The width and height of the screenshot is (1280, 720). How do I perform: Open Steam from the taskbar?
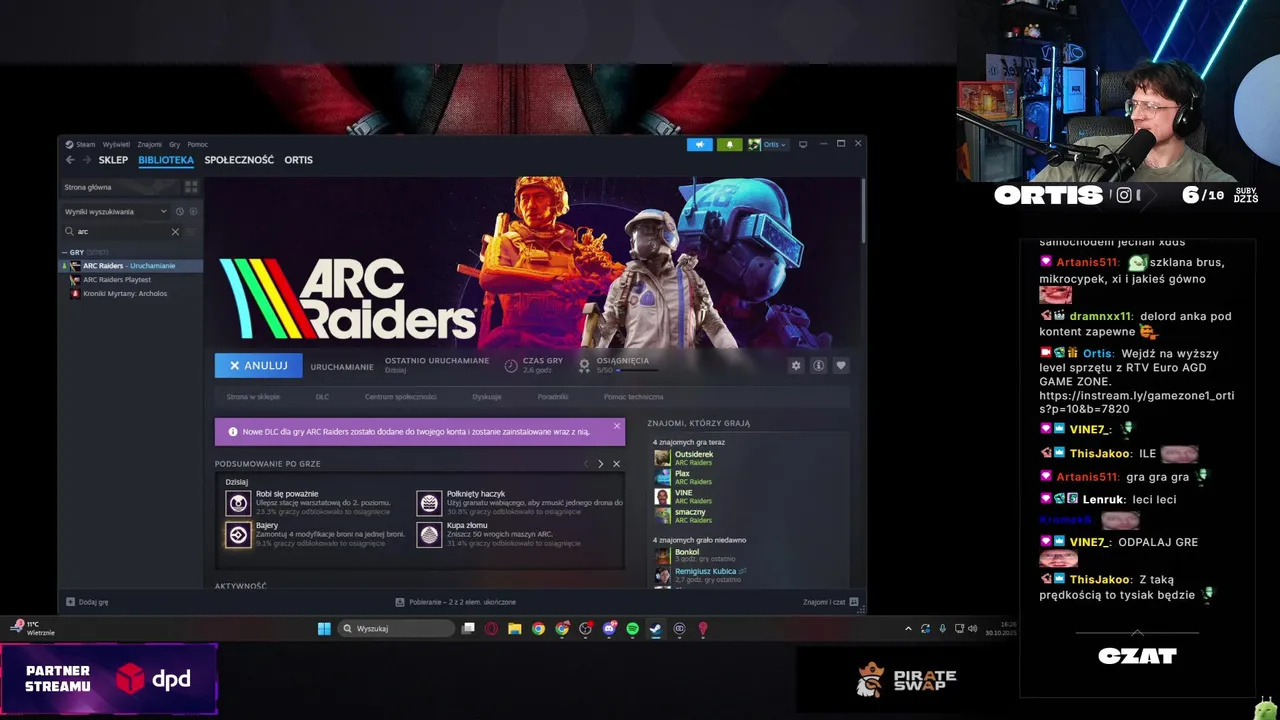point(655,629)
